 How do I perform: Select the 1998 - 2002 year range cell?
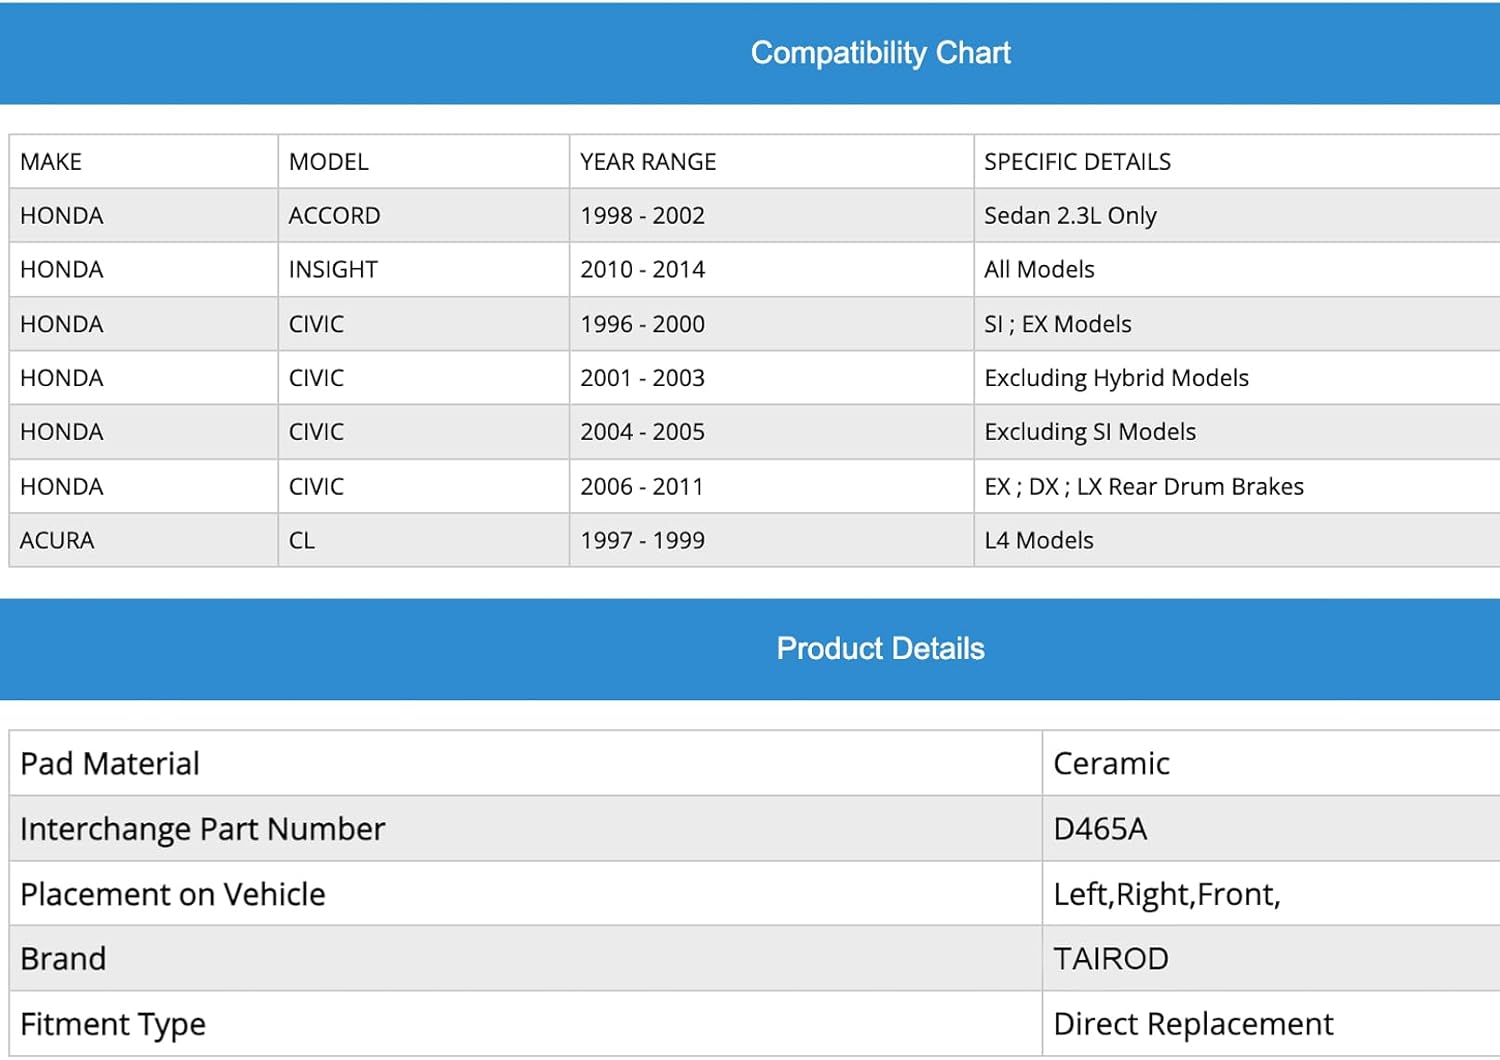pos(642,216)
